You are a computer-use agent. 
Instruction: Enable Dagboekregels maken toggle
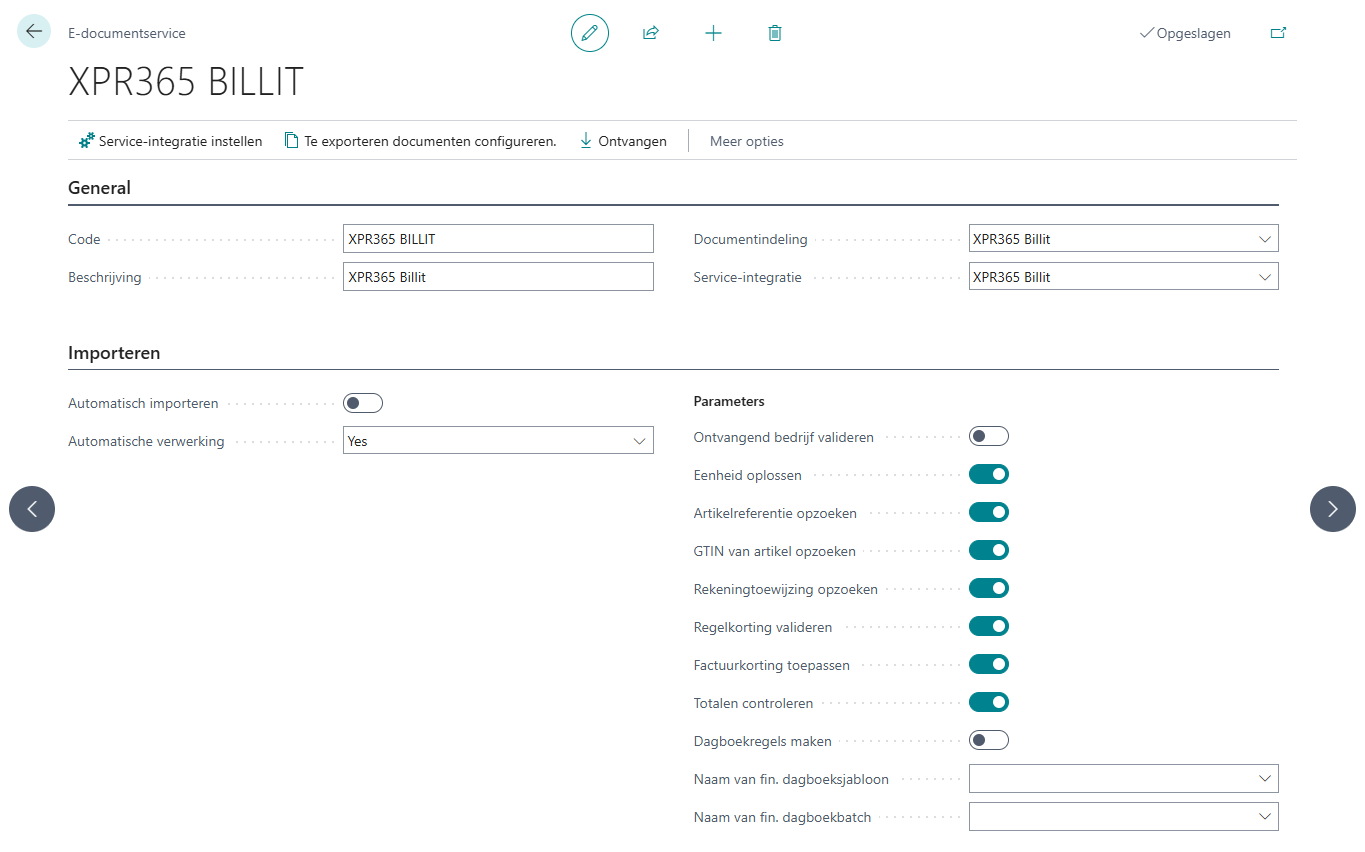[x=989, y=740]
